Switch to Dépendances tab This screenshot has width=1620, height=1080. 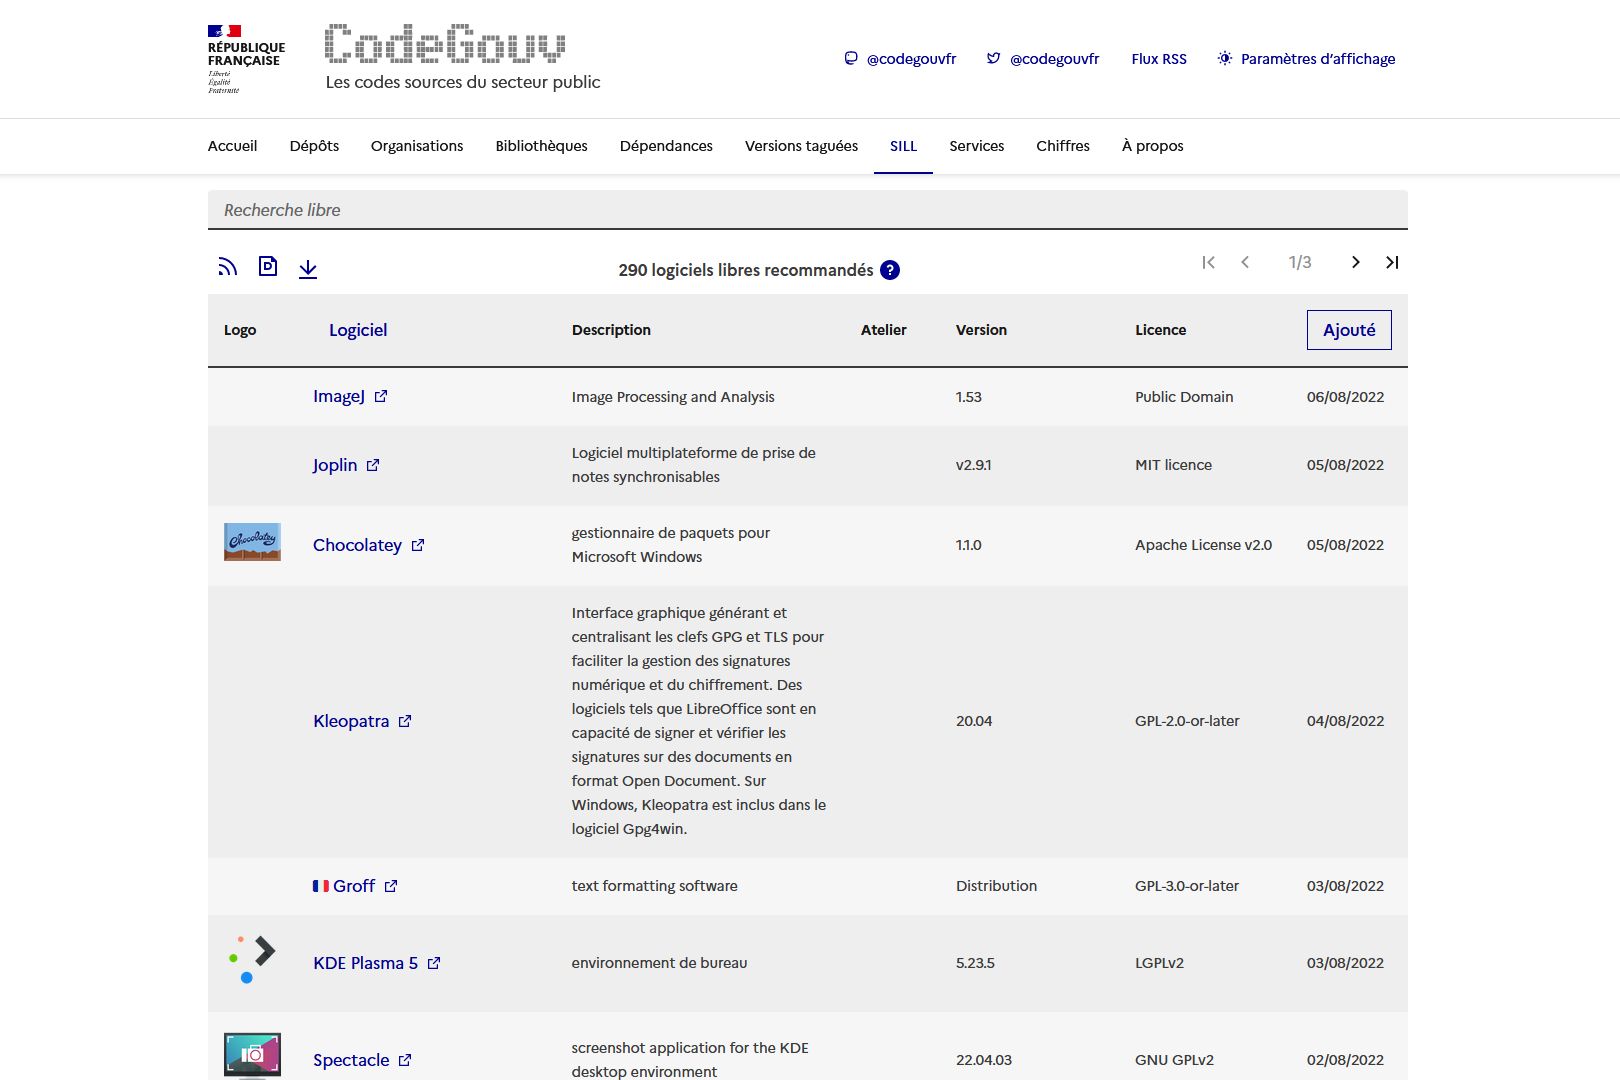pyautogui.click(x=666, y=146)
